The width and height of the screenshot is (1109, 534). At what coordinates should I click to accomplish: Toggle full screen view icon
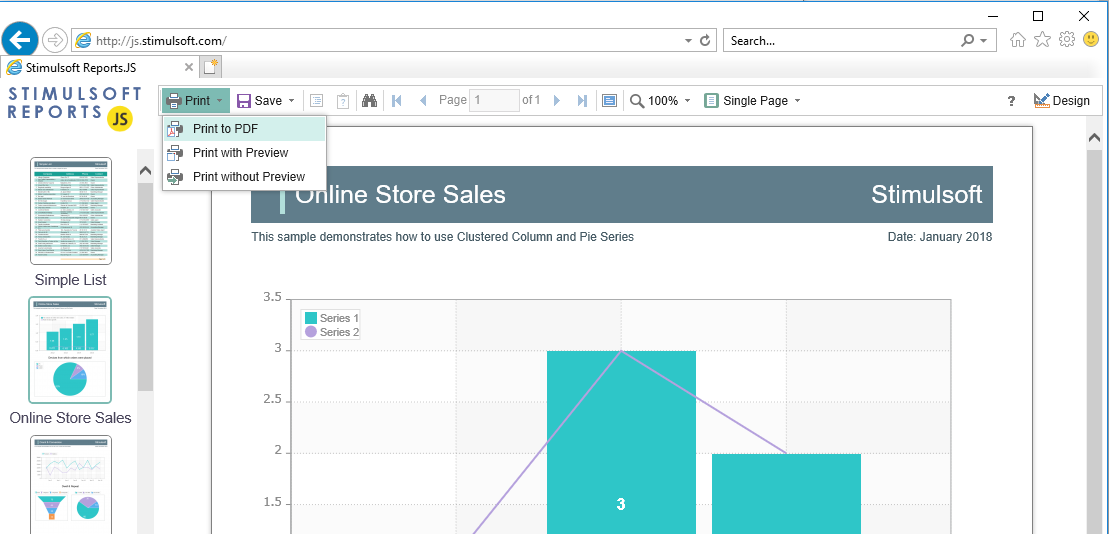point(609,101)
